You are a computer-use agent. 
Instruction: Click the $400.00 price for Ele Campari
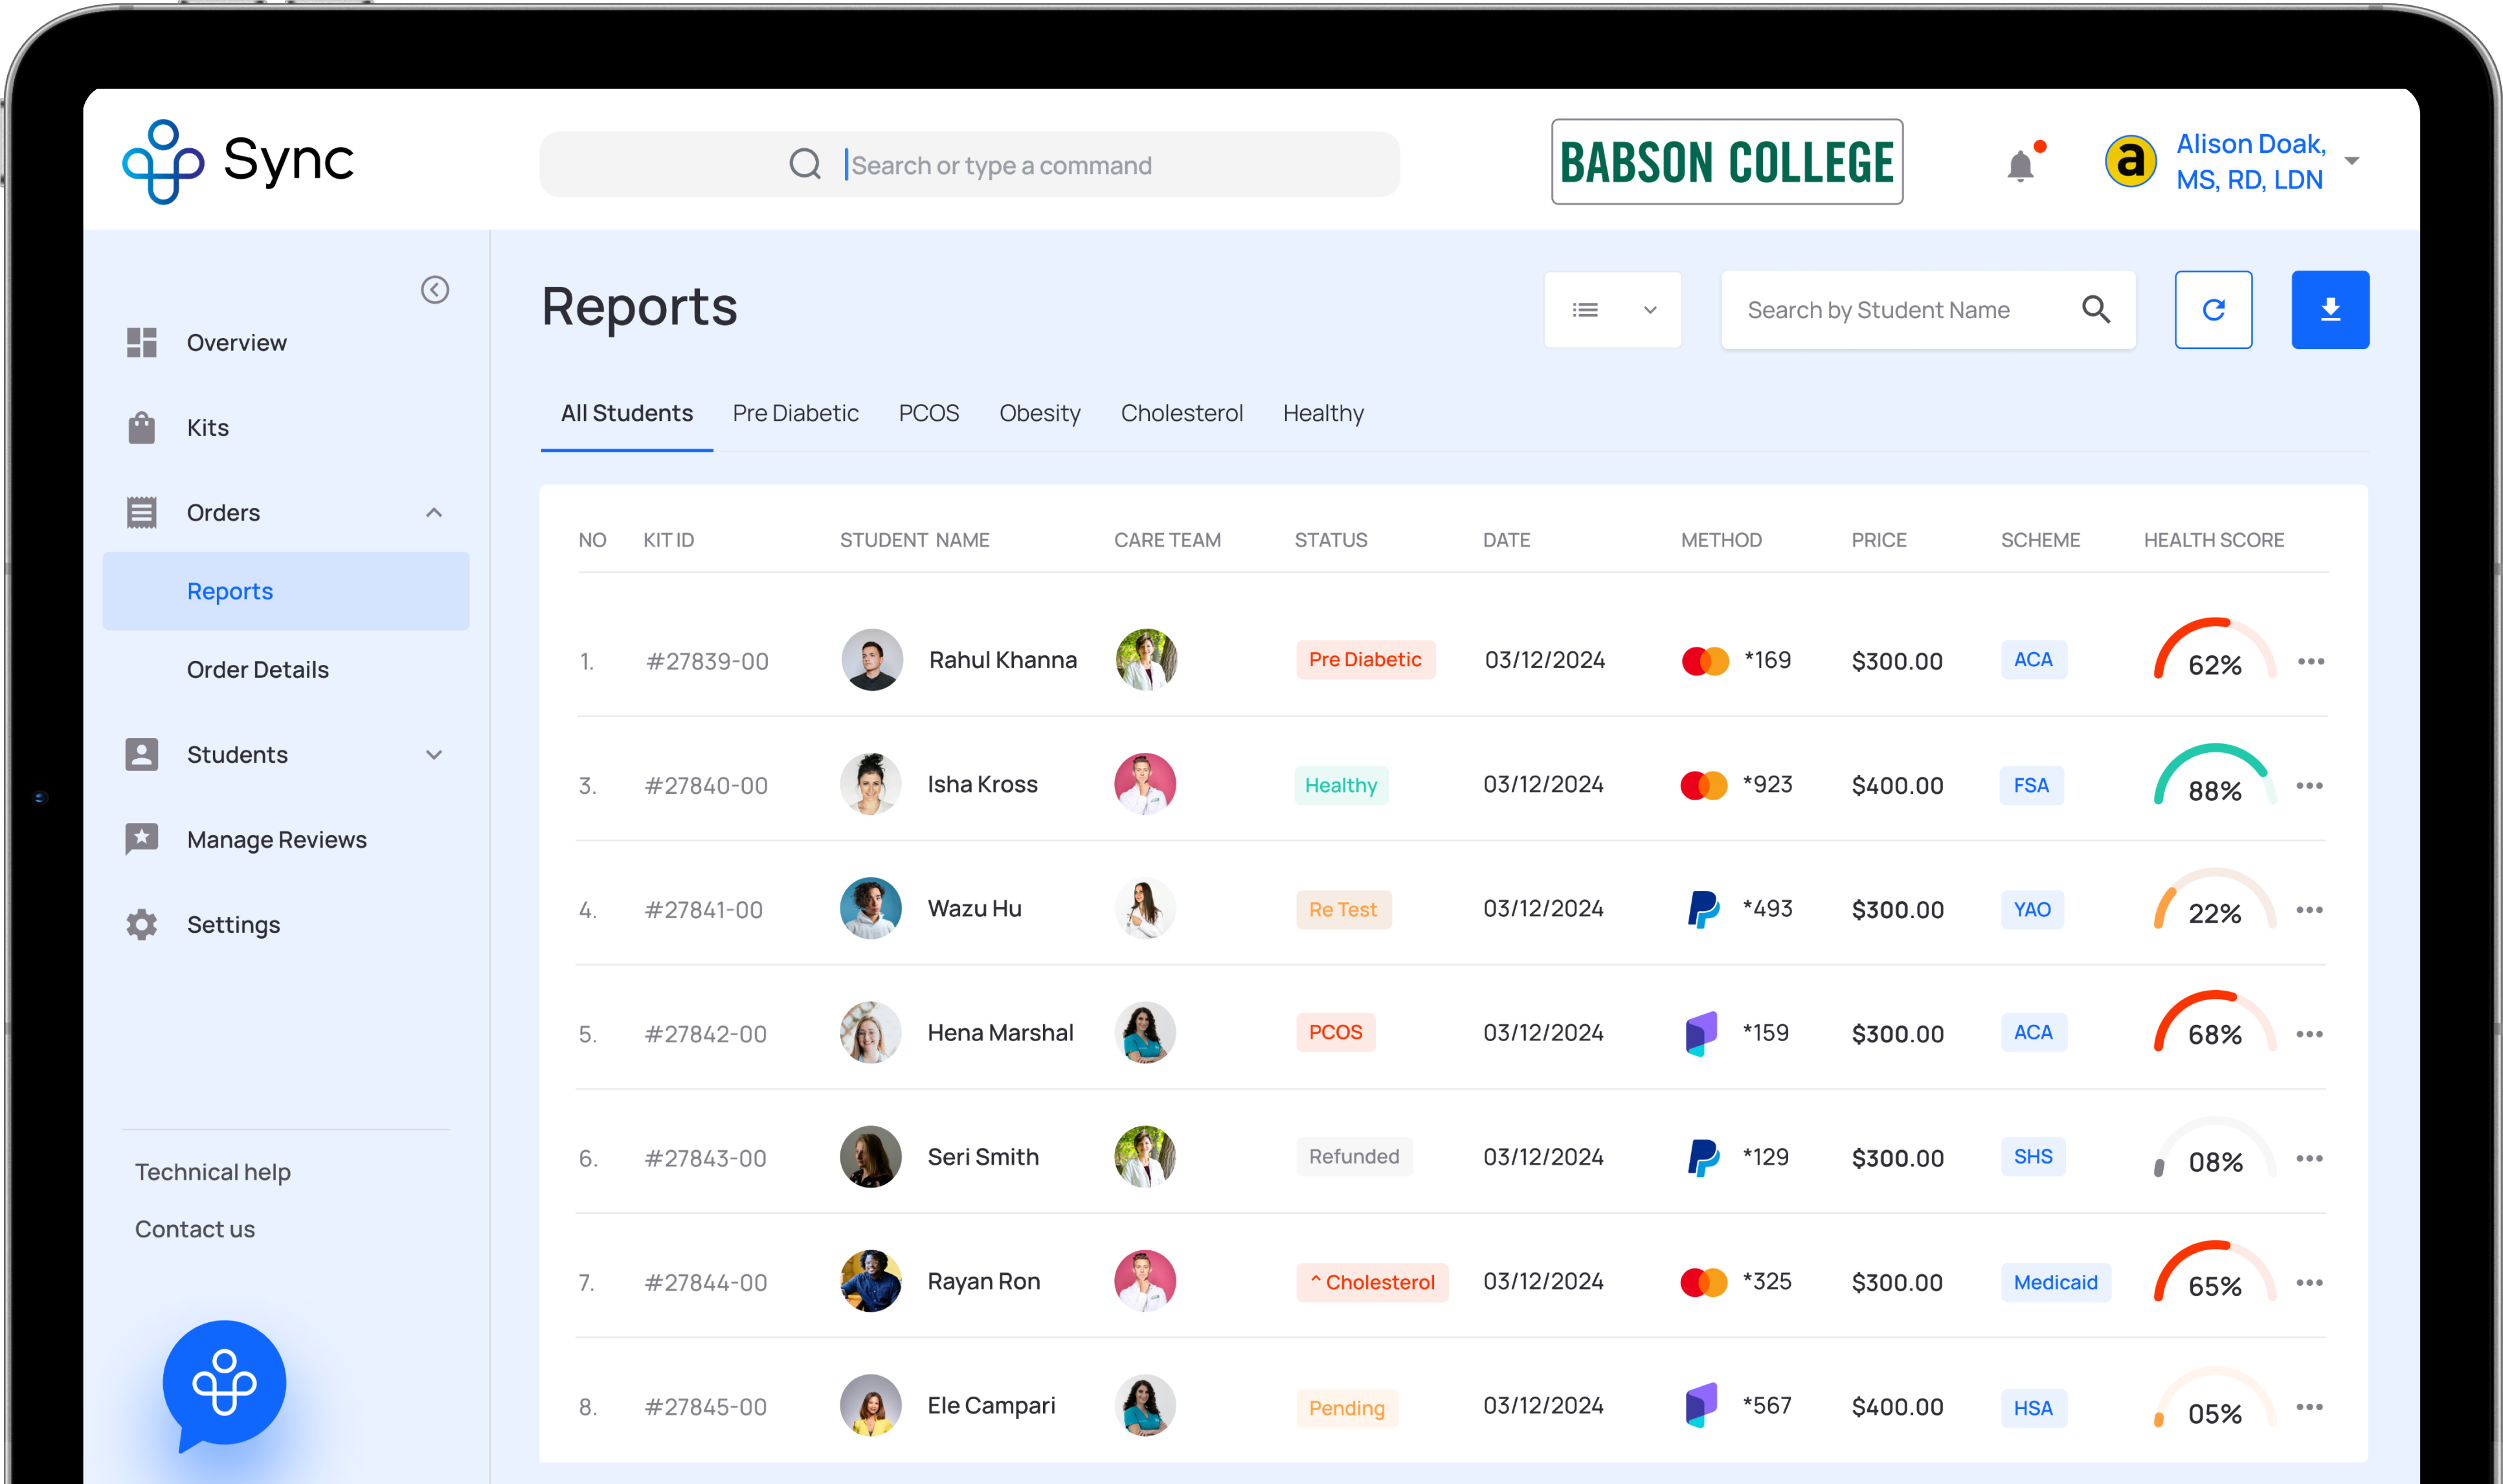[1897, 1407]
